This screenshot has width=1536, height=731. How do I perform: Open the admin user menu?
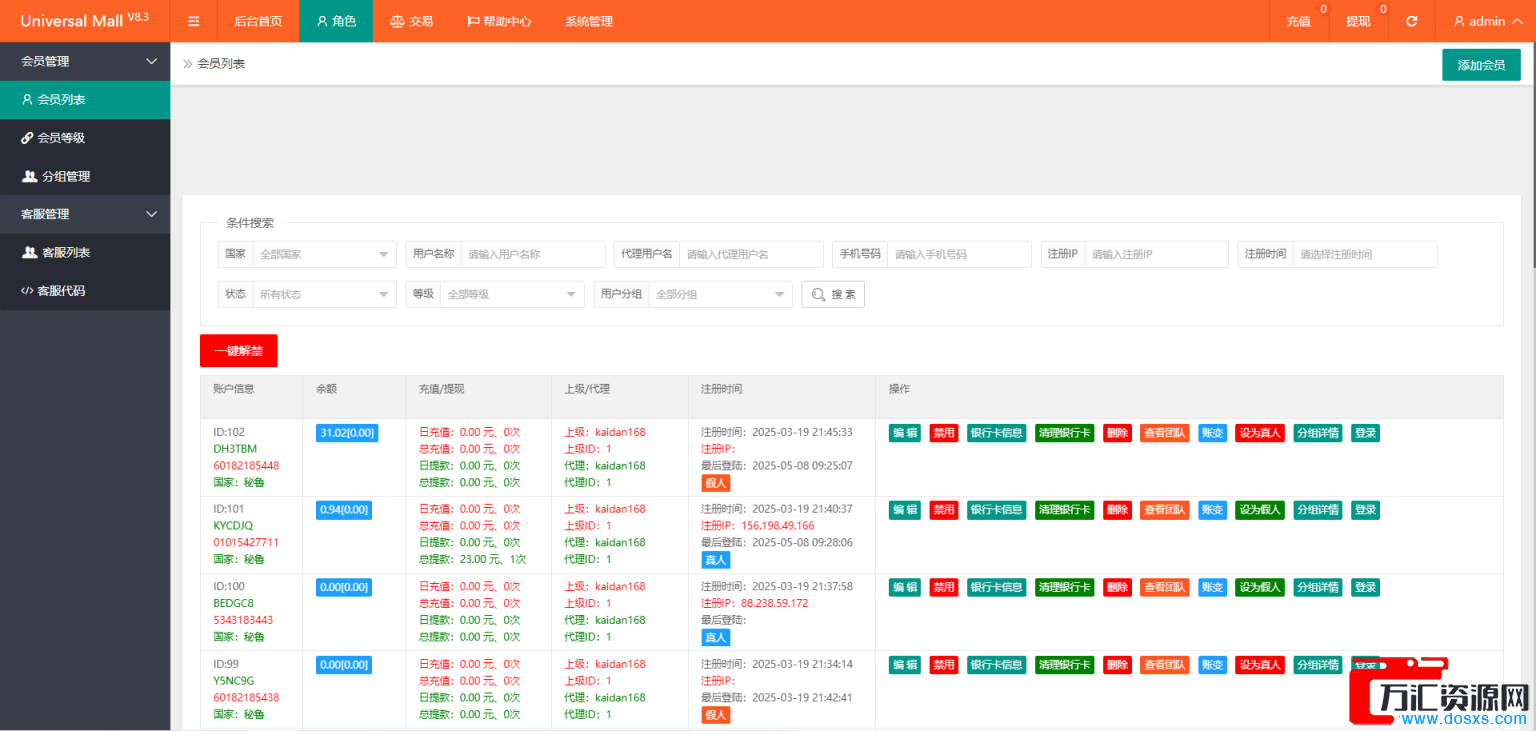click(1487, 21)
